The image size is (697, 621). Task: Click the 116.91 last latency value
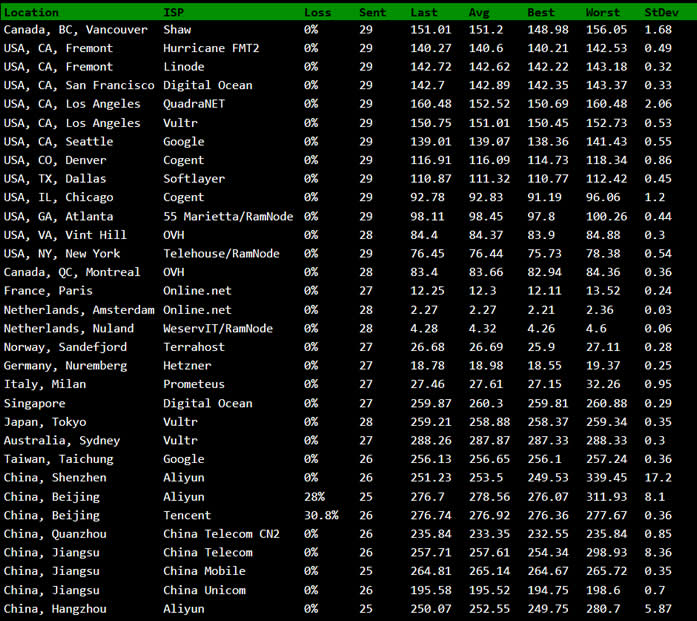pos(431,160)
